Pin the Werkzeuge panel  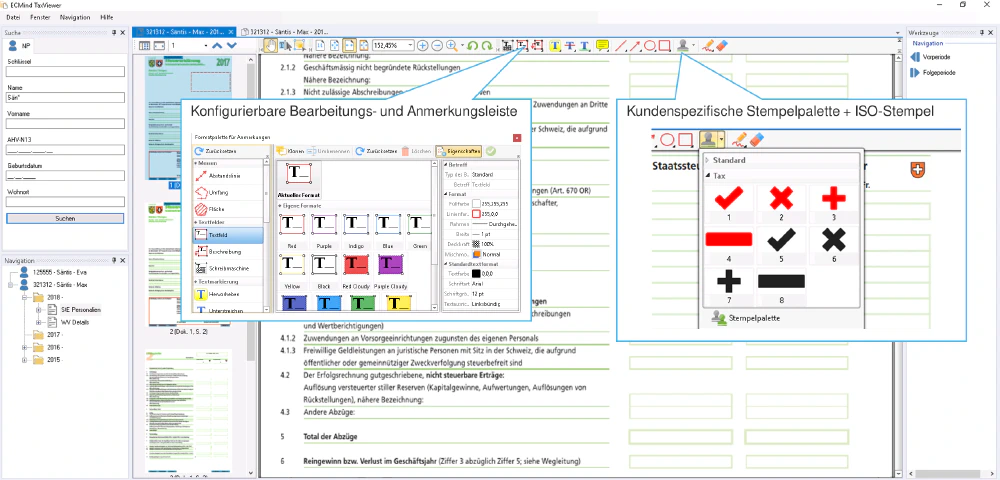pyautogui.click(x=982, y=31)
